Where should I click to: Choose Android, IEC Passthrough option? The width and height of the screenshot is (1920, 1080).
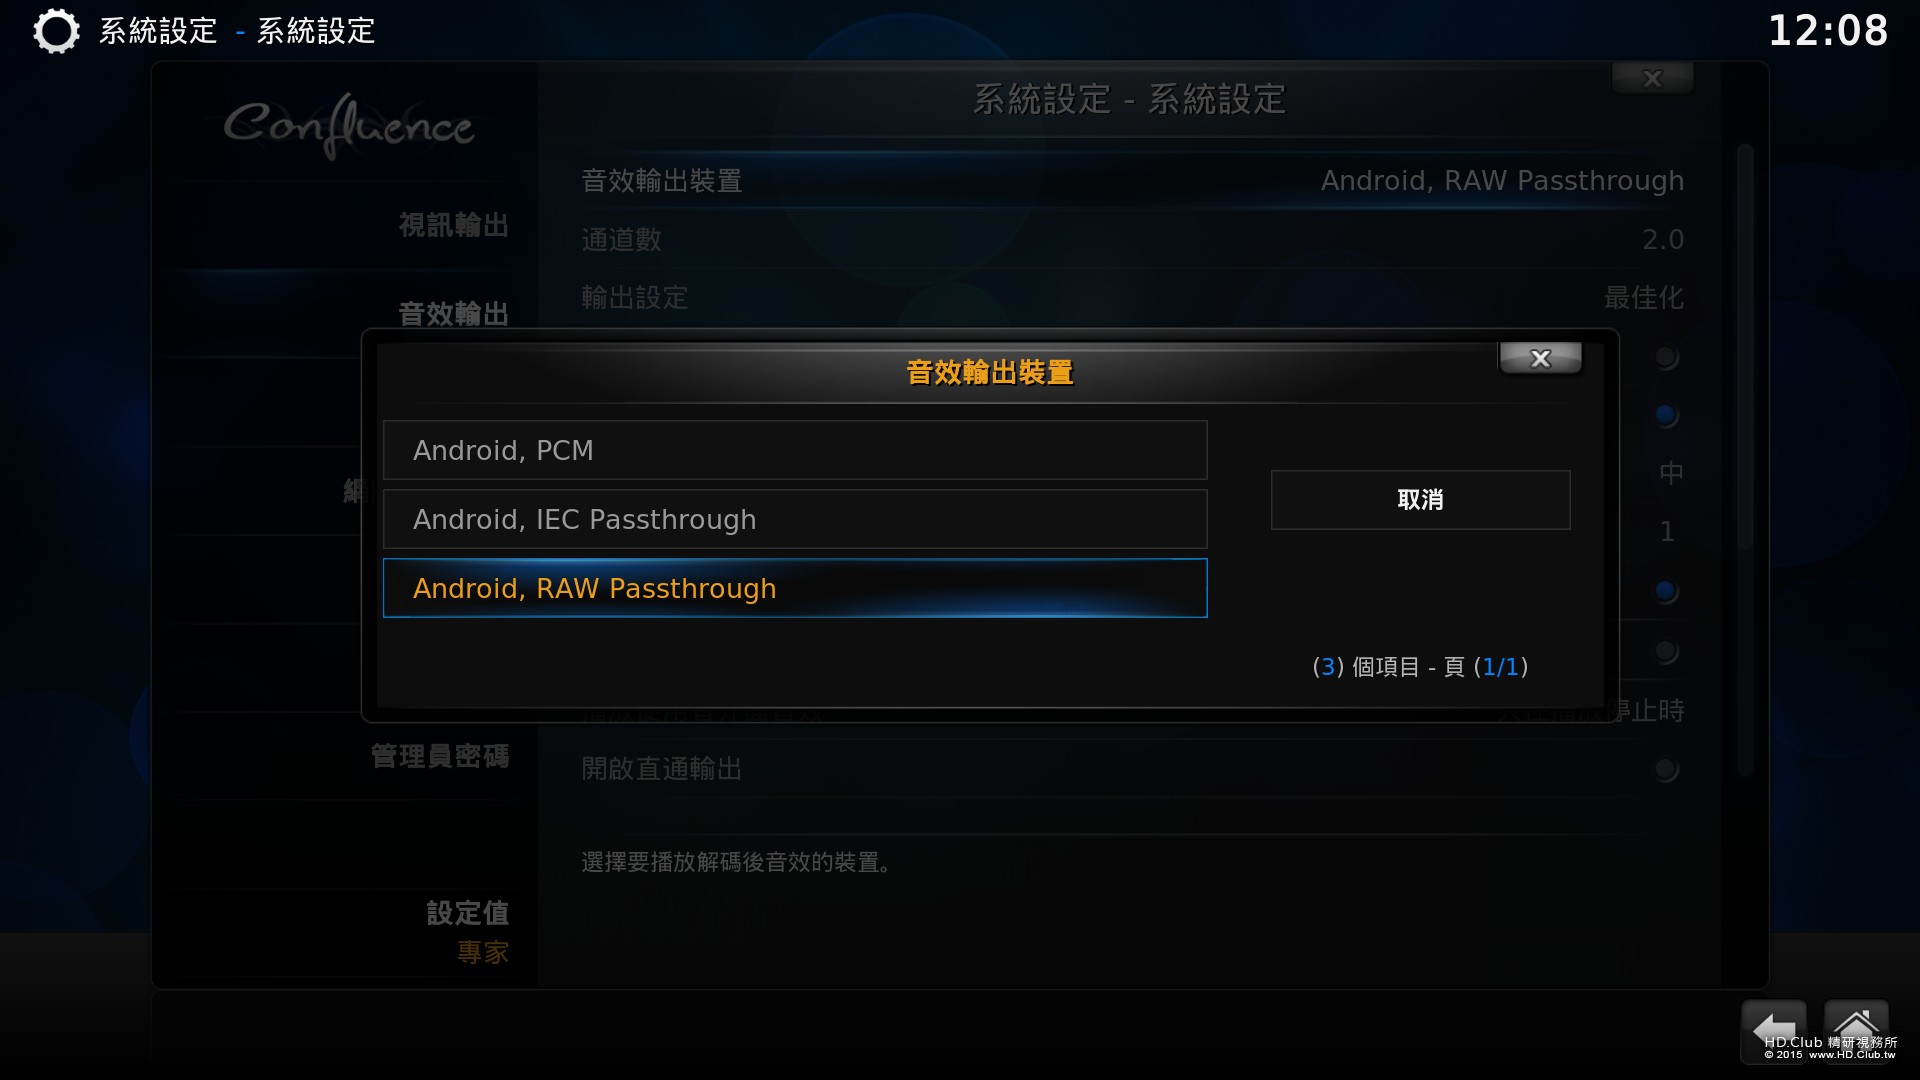click(x=795, y=519)
